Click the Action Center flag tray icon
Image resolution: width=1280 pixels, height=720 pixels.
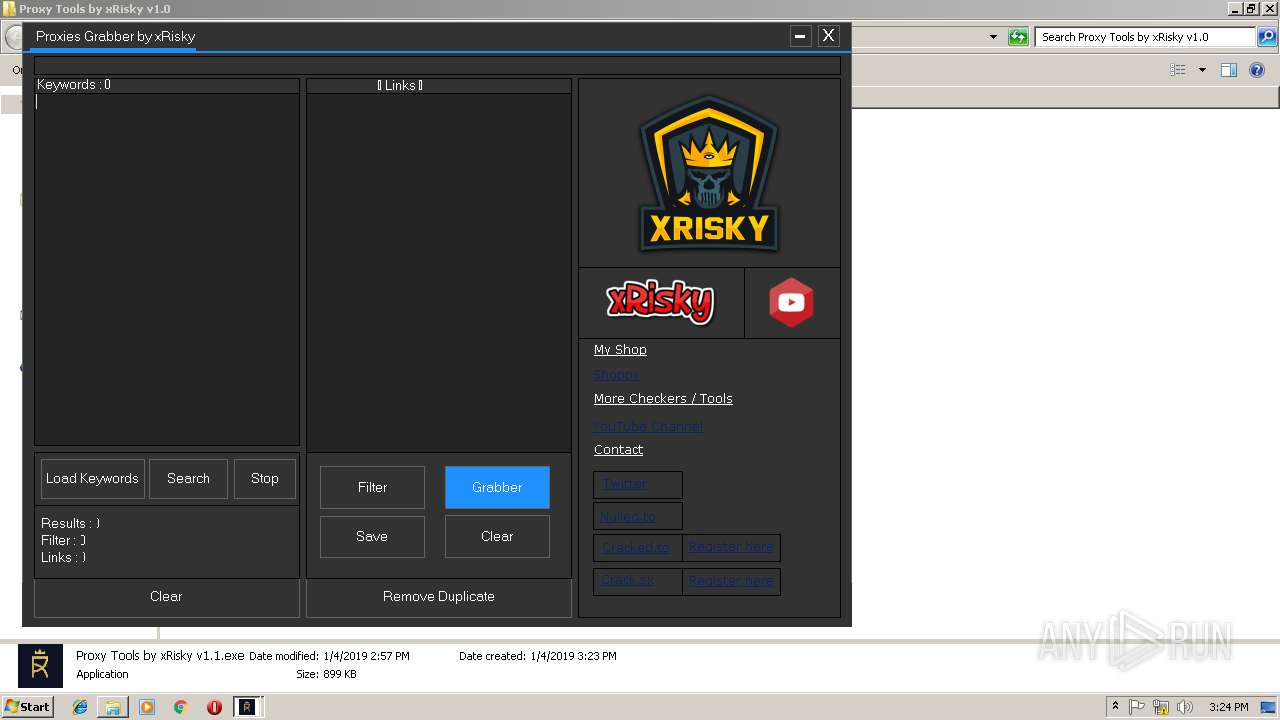[1137, 707]
